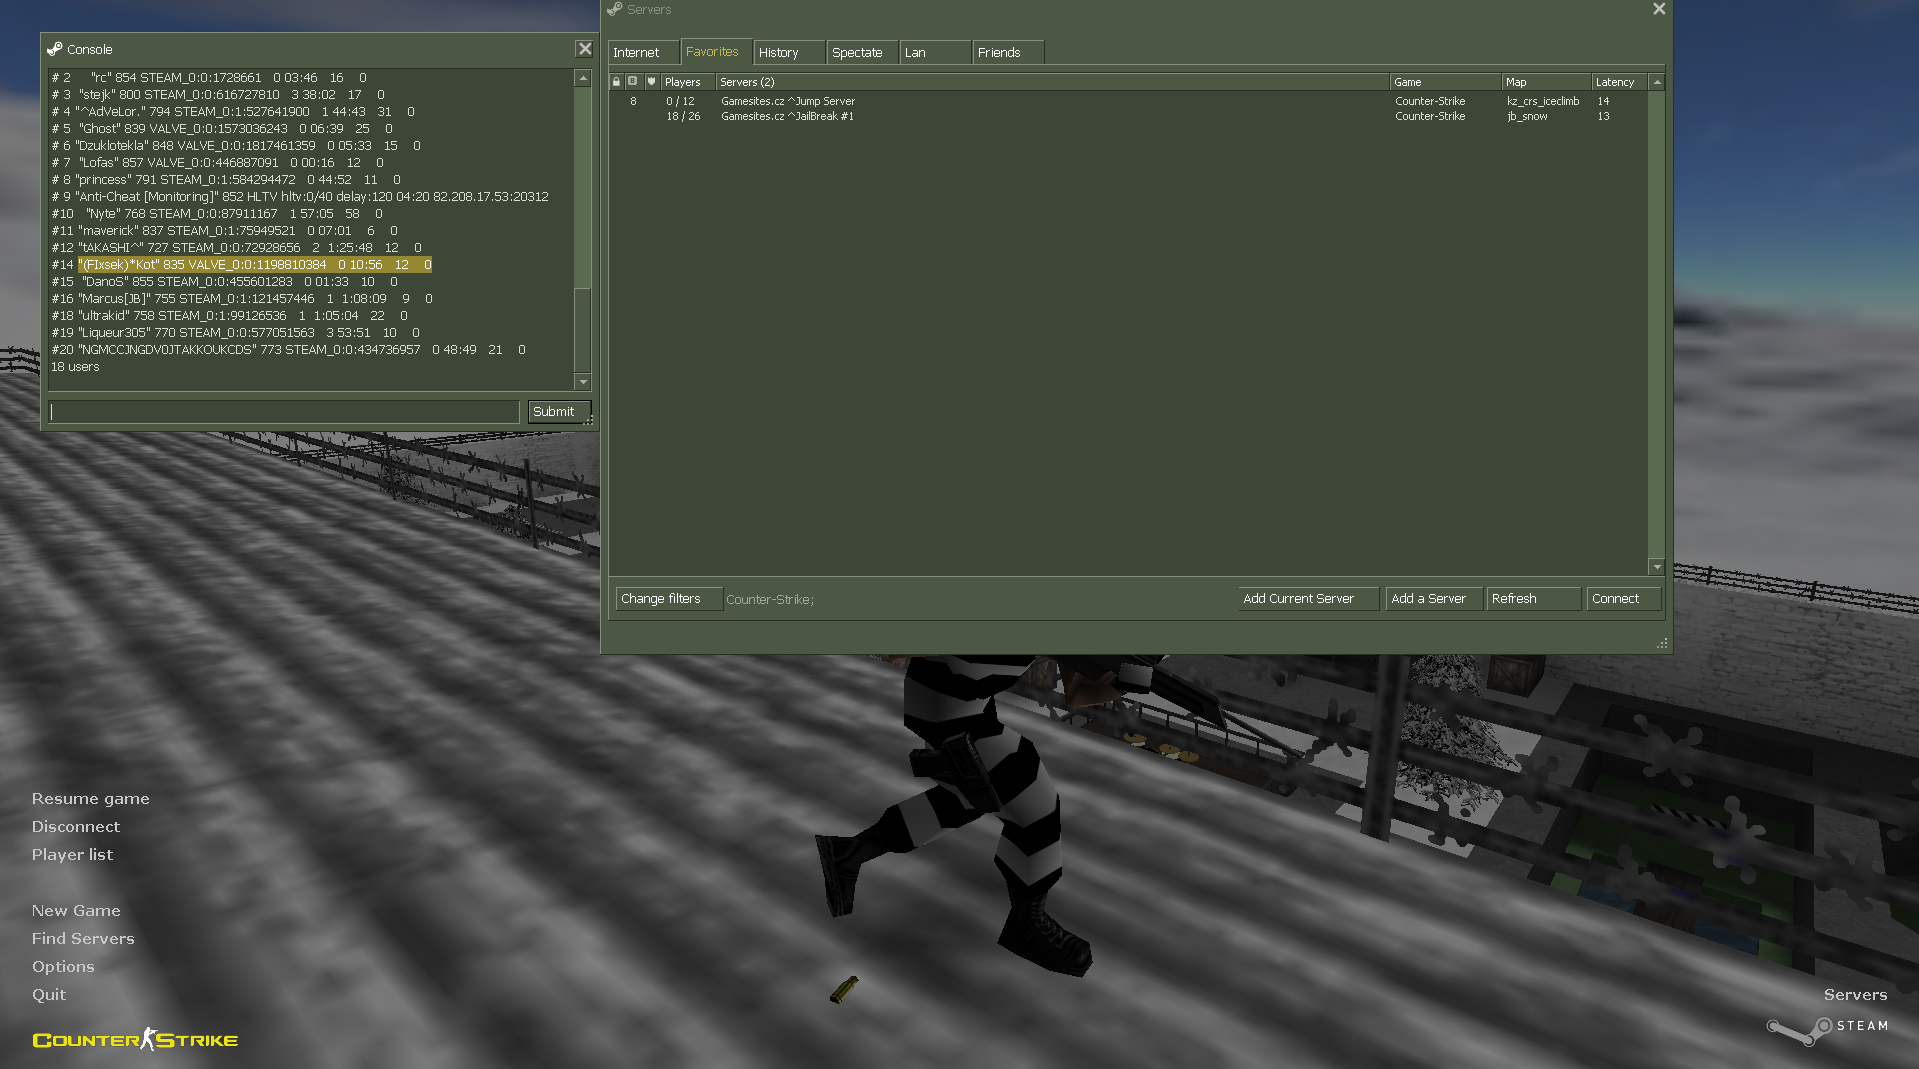Switch to the Favorites tab
Image resolution: width=1919 pixels, height=1069 pixels.
tap(716, 52)
